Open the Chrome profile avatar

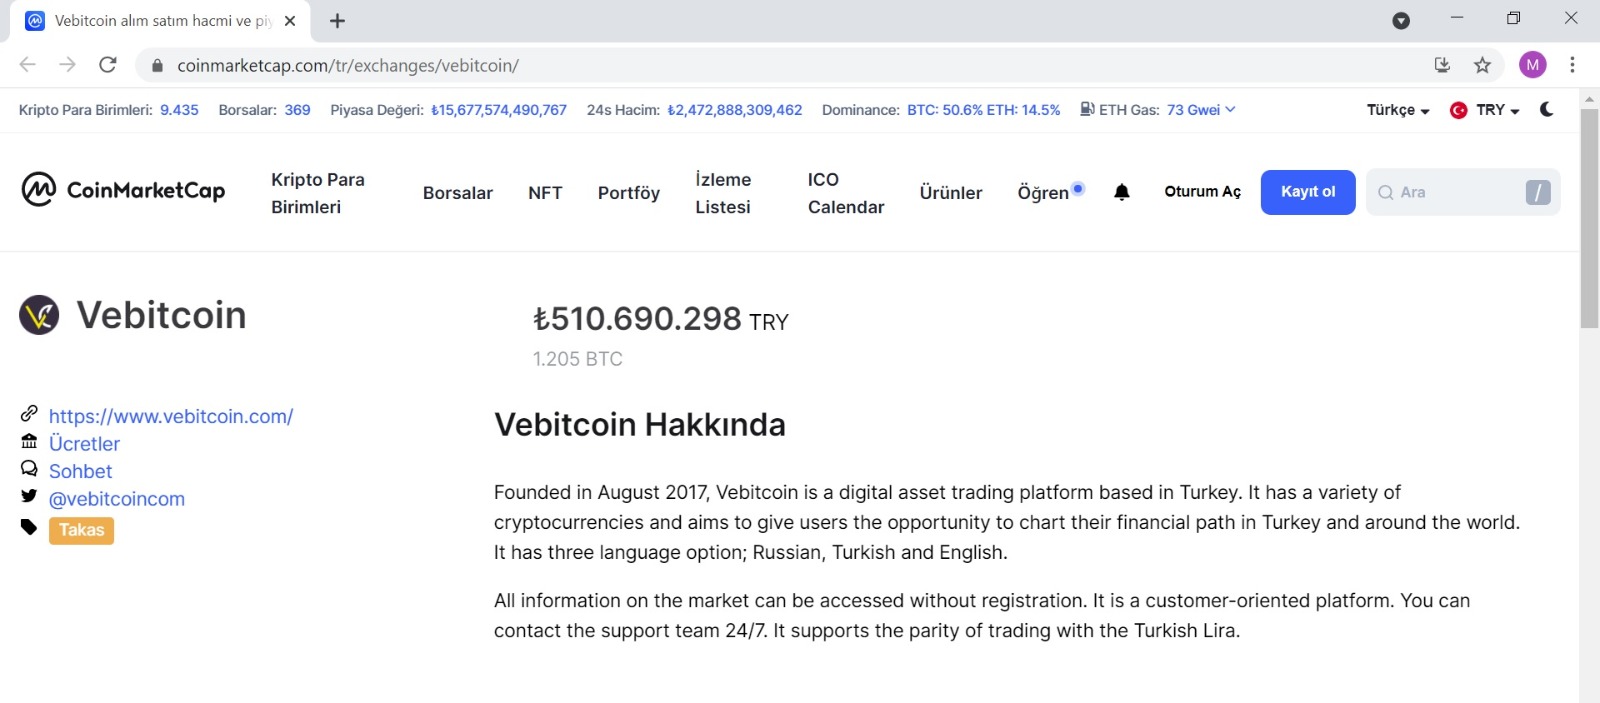pyautogui.click(x=1532, y=65)
